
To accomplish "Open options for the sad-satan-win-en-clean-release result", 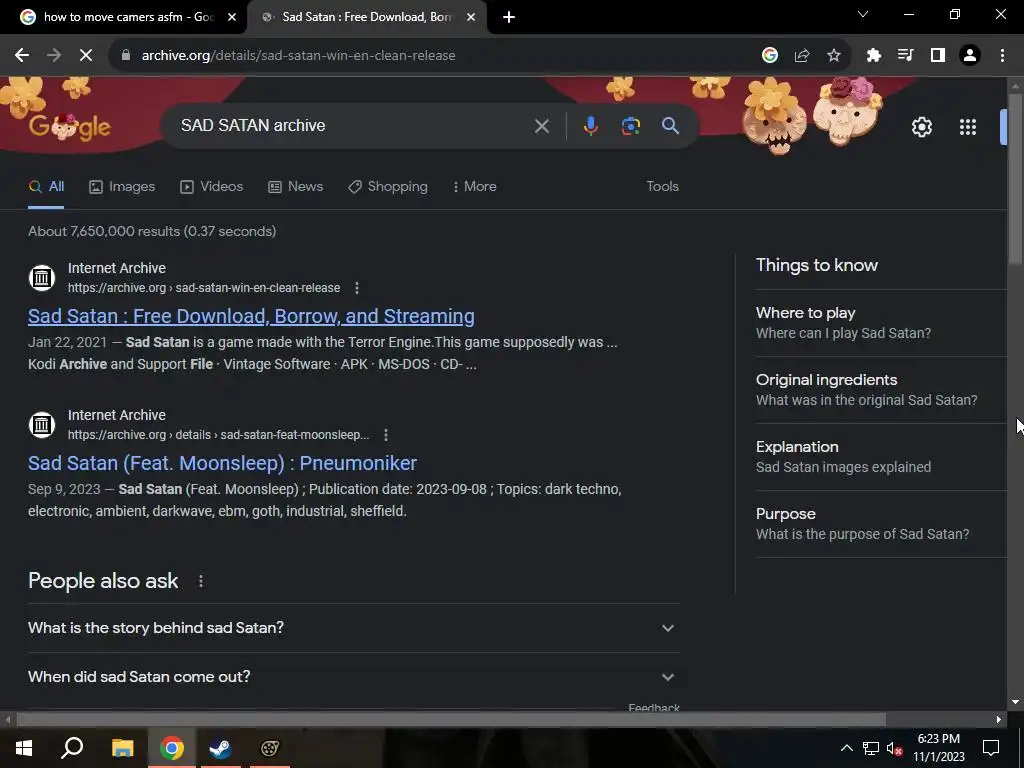I will click(357, 287).
